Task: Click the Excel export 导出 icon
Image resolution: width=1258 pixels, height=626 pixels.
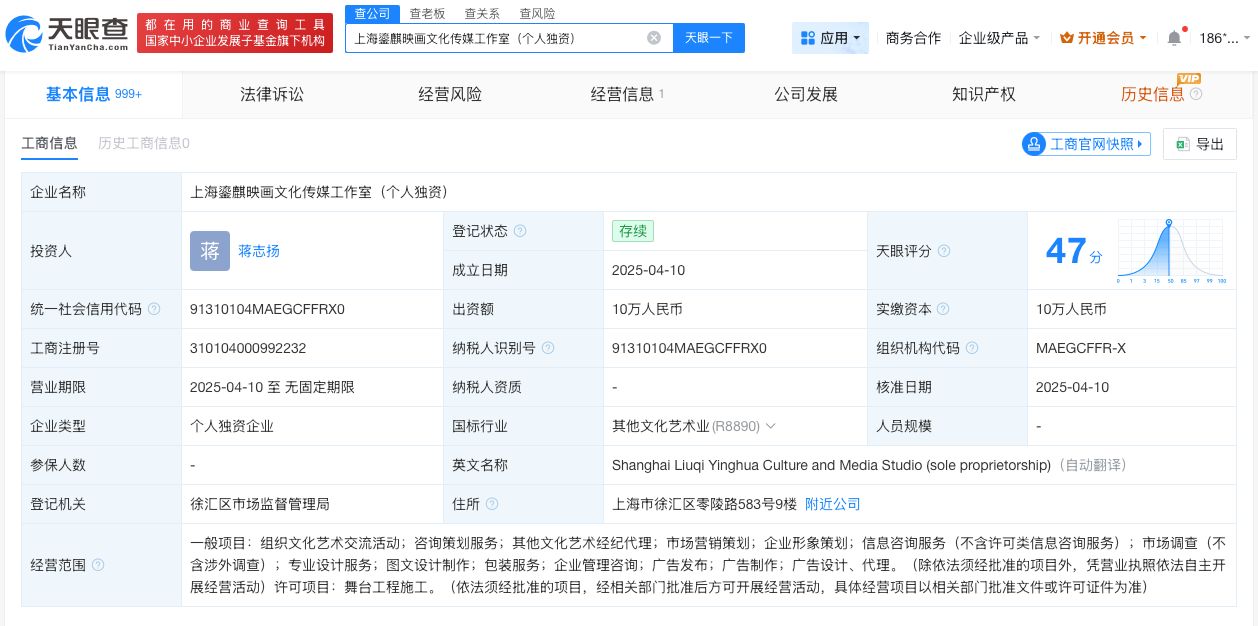Action: pos(1185,144)
